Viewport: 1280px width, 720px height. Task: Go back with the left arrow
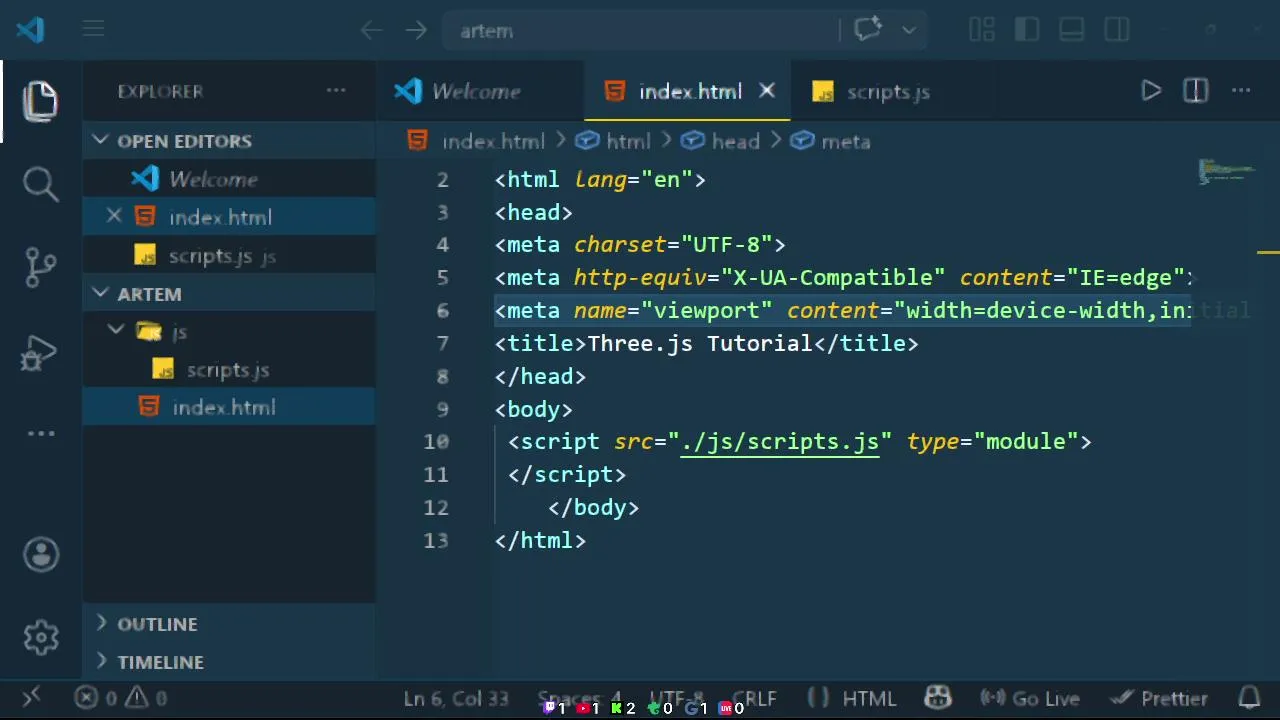tap(371, 31)
